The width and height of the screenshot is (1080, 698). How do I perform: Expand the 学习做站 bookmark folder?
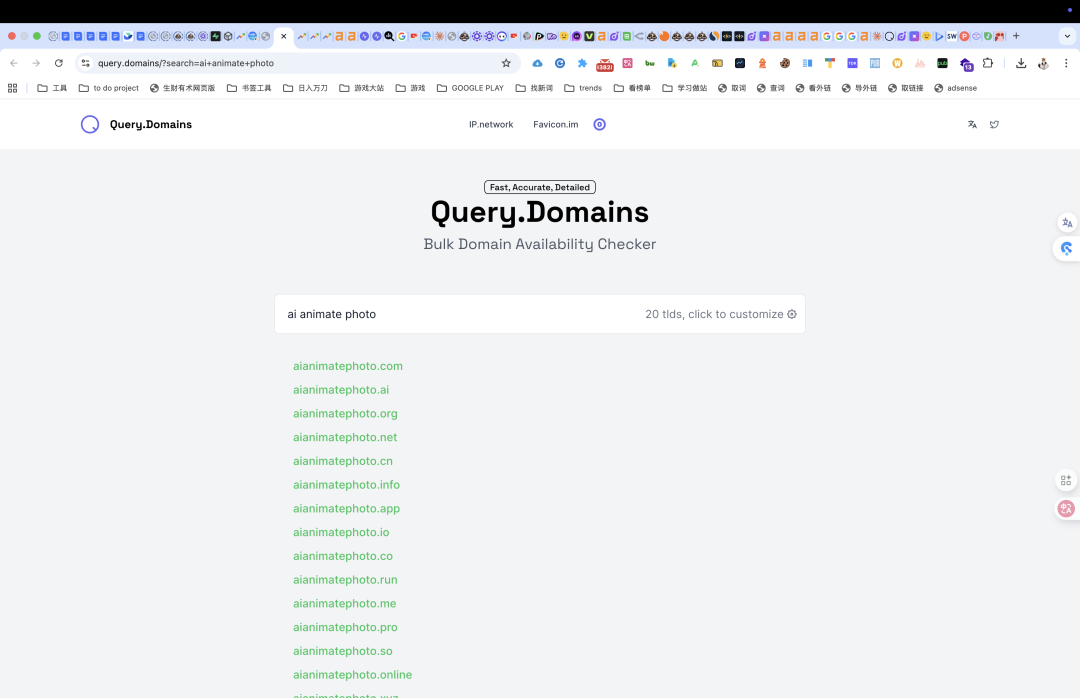pyautogui.click(x=685, y=88)
